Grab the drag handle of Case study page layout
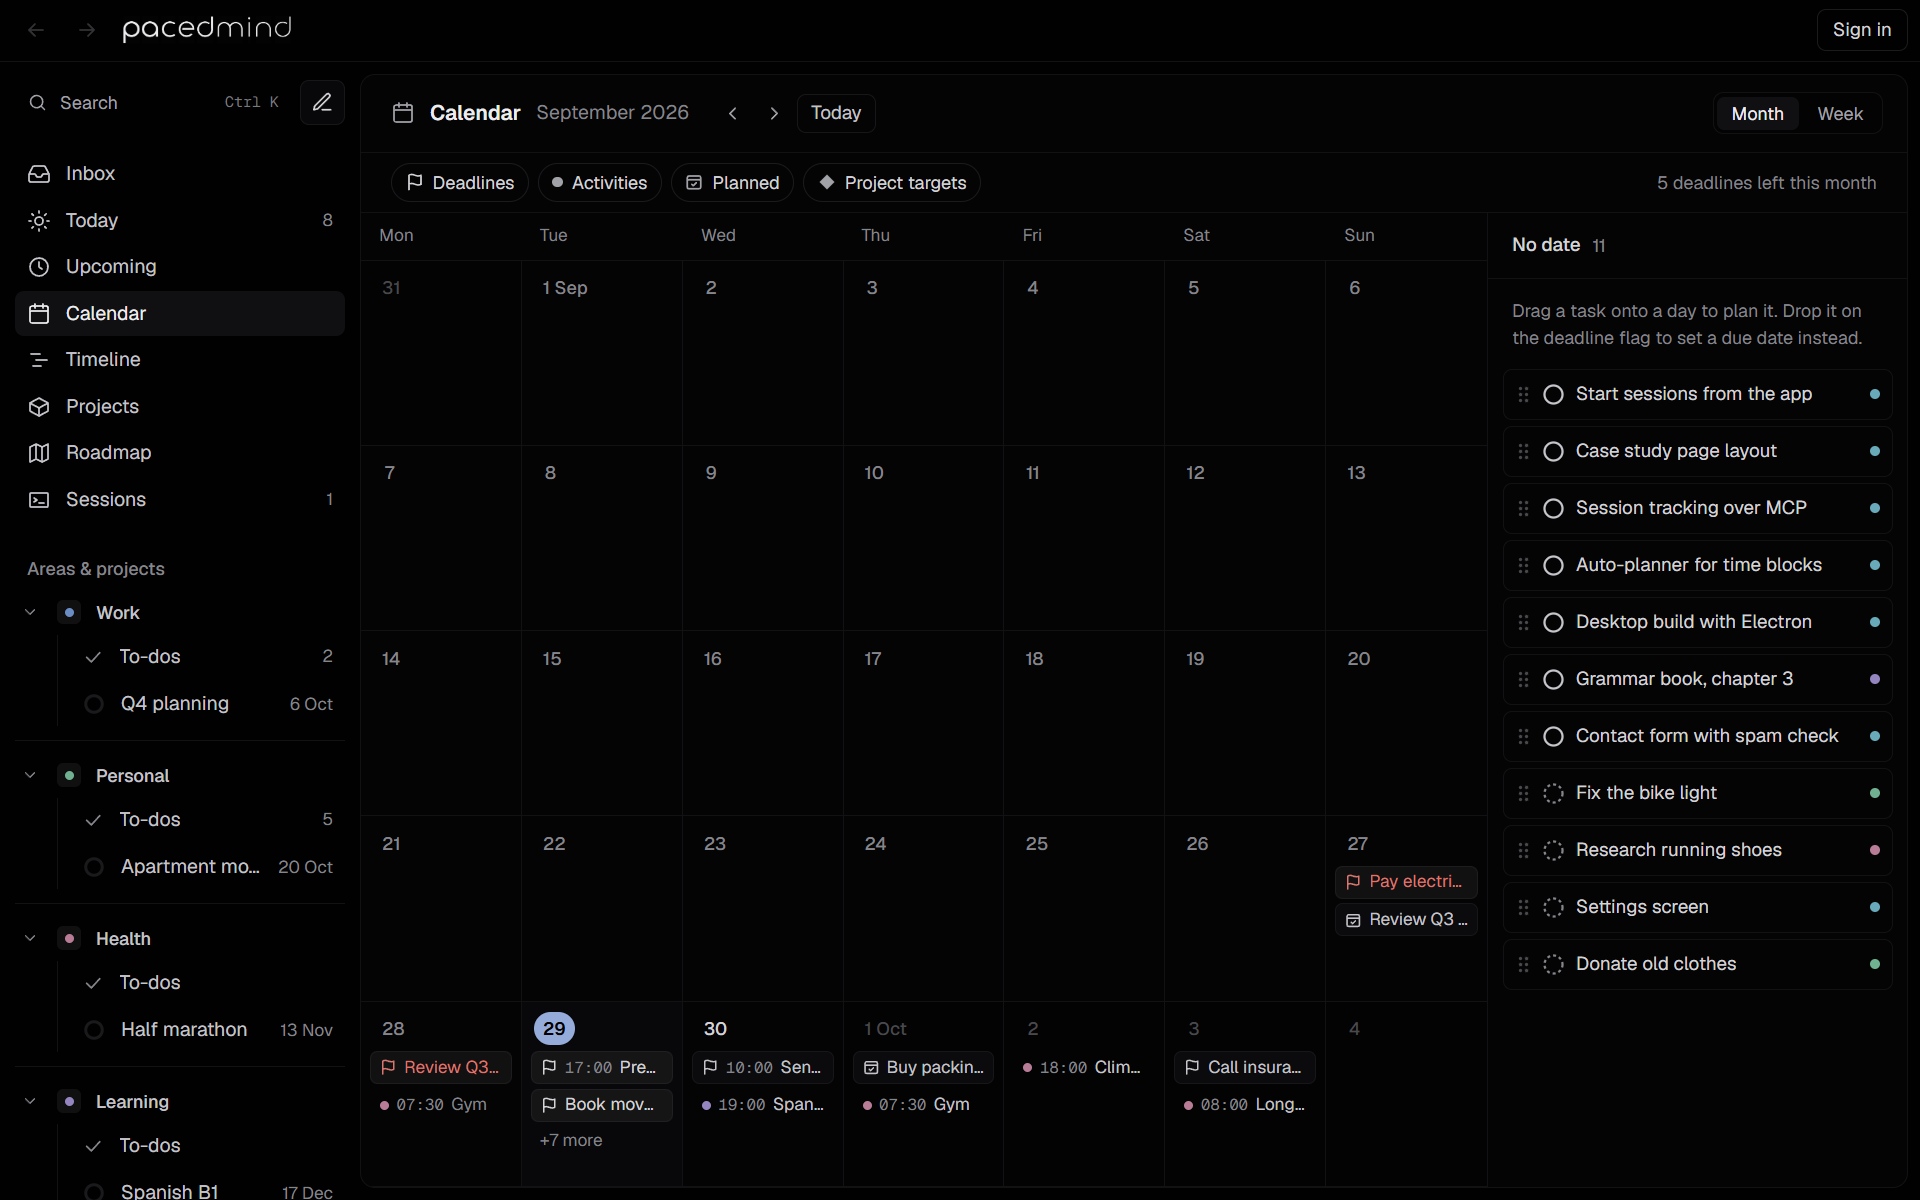Screen dimensions: 1920x1200 tap(1523, 451)
